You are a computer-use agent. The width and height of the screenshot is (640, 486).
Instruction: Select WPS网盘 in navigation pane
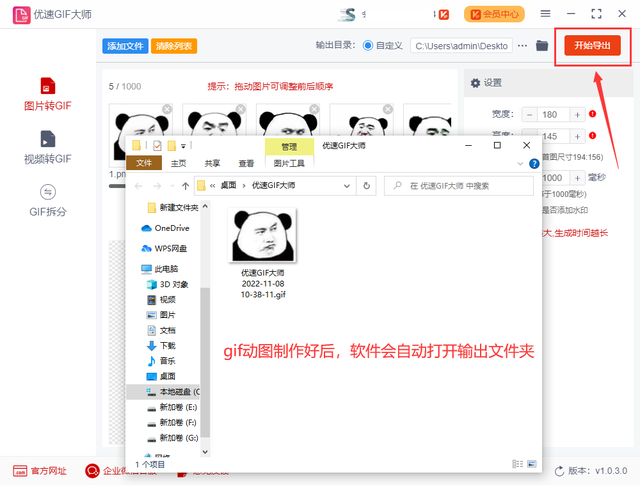click(x=164, y=249)
